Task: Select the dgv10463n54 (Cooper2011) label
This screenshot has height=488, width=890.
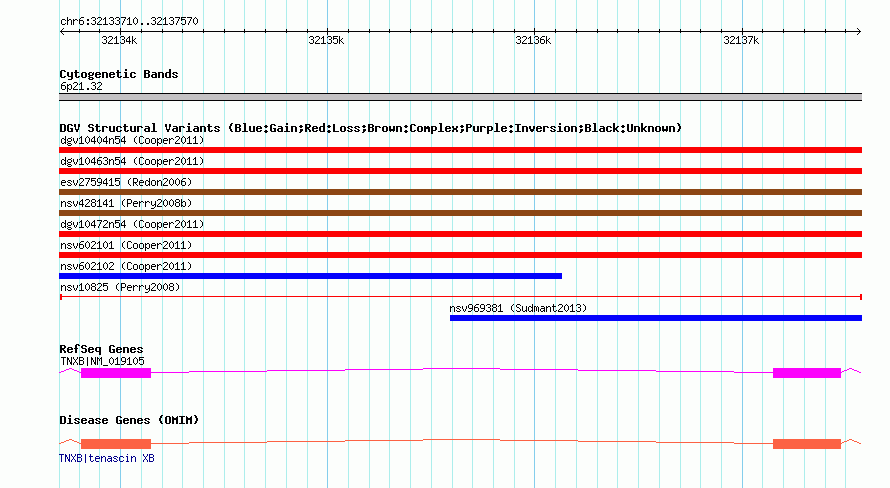Action: (x=132, y=161)
